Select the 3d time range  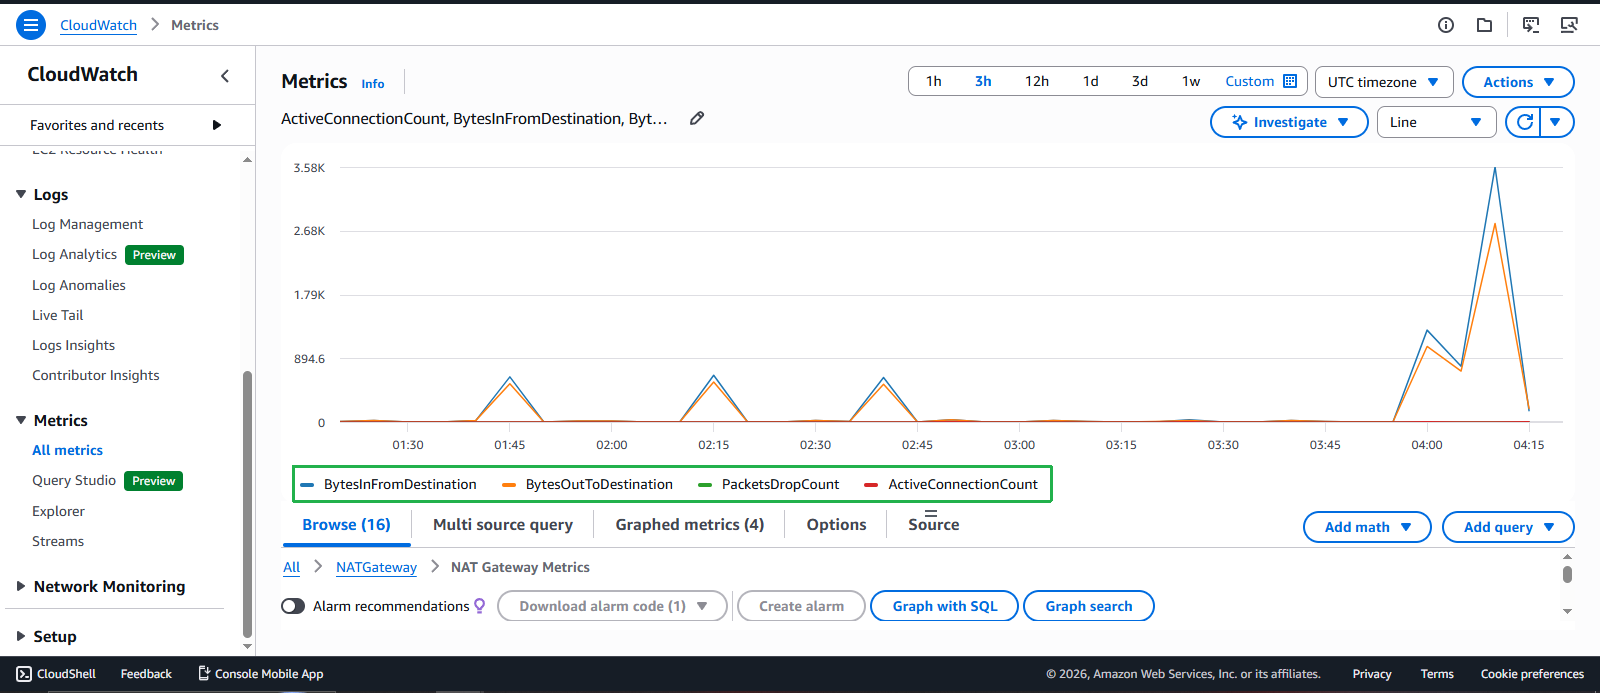(1140, 81)
